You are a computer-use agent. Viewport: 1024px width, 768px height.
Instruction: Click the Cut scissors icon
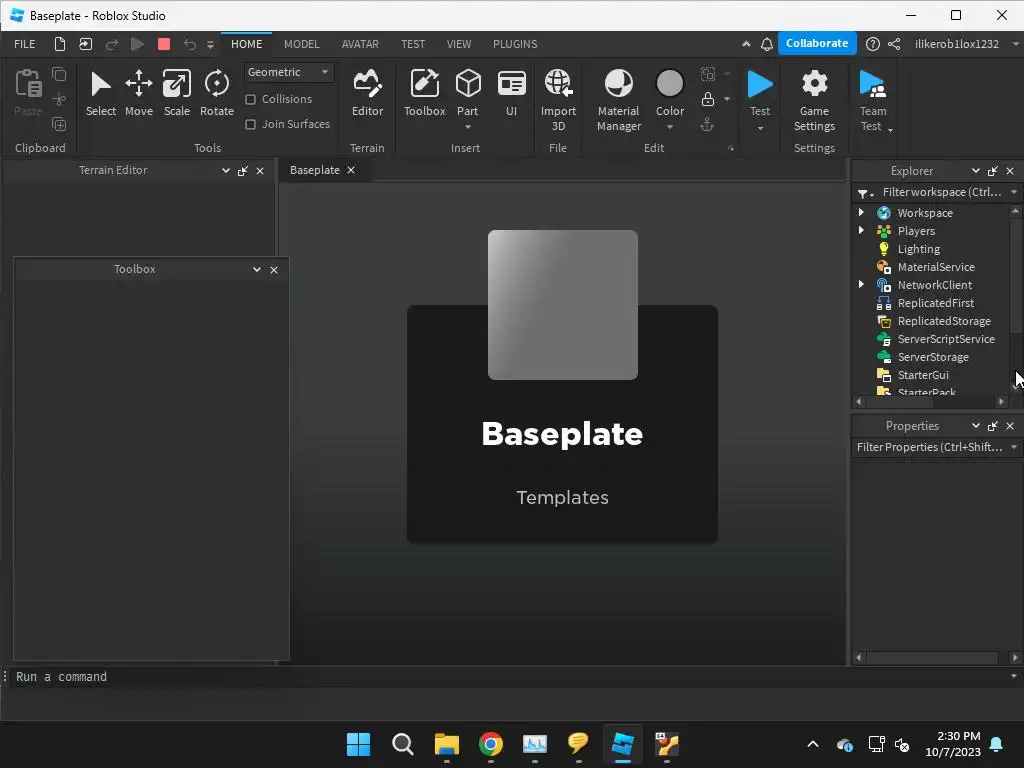pos(59,99)
